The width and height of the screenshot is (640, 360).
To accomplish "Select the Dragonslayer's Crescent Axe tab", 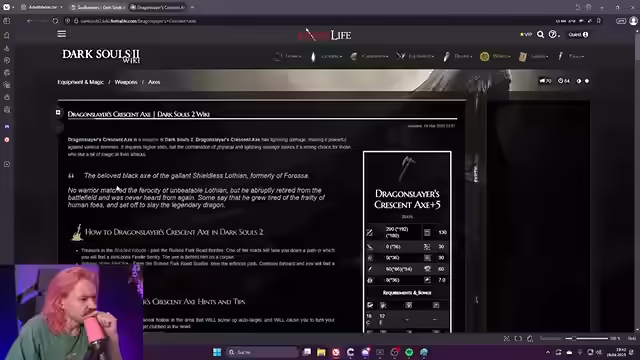I will click(x=158, y=7).
